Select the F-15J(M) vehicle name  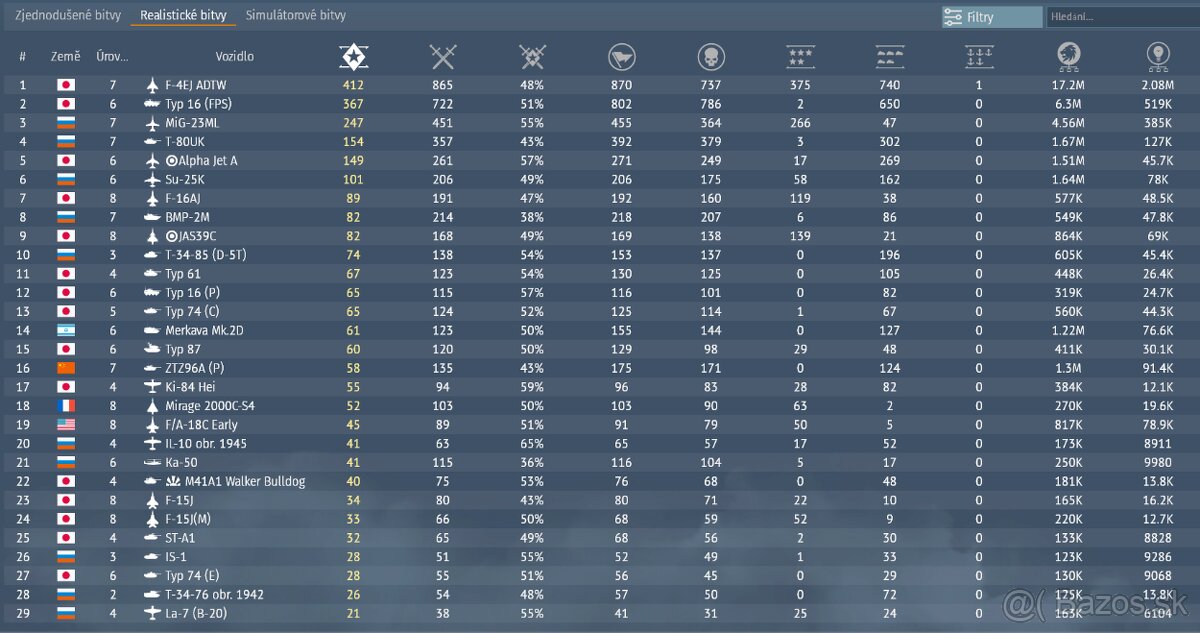point(190,518)
